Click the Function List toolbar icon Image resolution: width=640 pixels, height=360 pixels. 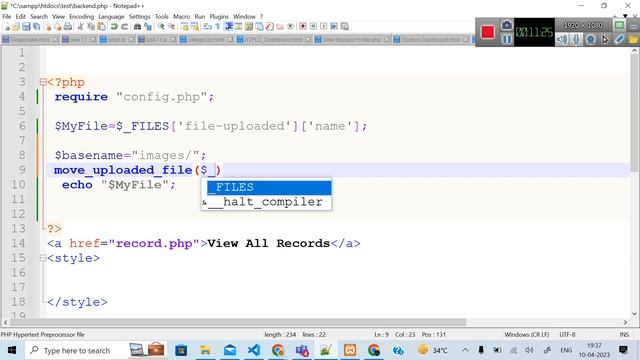click(x=269, y=27)
